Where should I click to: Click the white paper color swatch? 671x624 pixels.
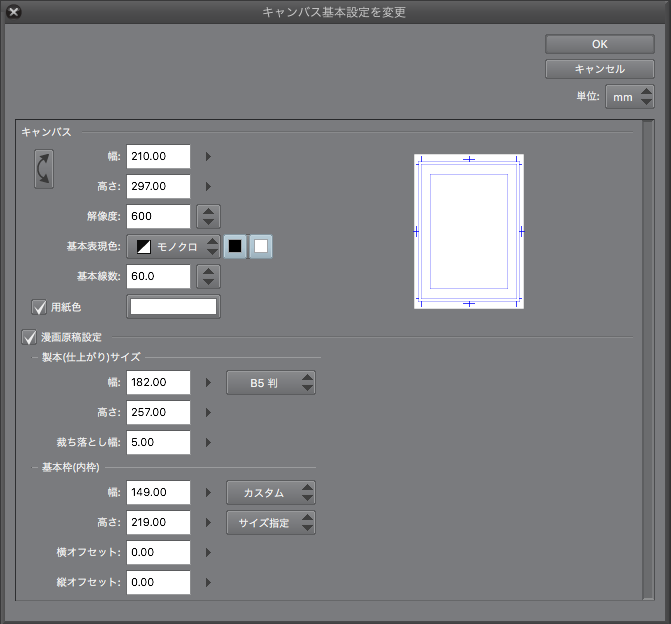pyautogui.click(x=173, y=307)
